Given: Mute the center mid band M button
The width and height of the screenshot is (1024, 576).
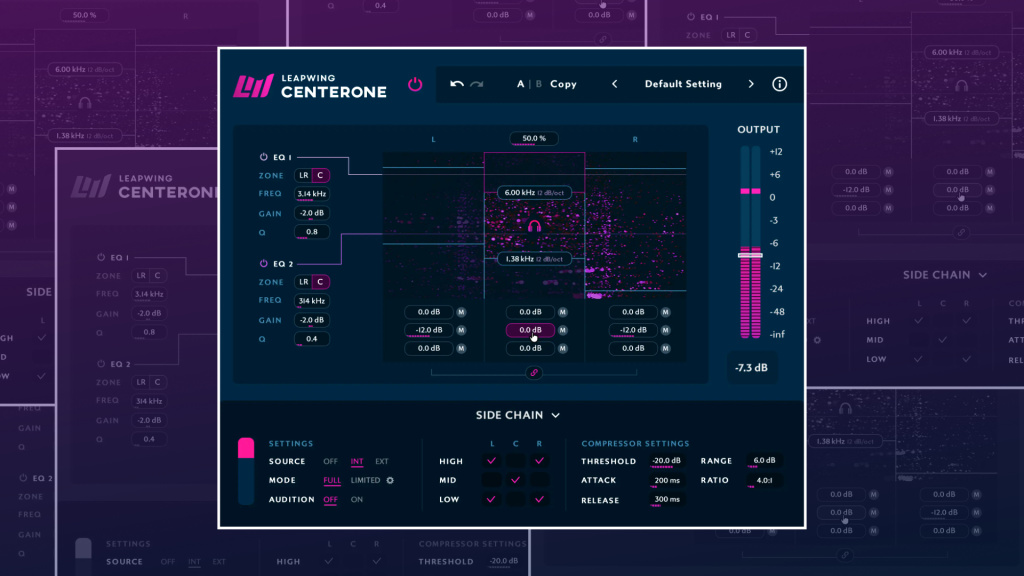Looking at the screenshot, I should (x=563, y=330).
